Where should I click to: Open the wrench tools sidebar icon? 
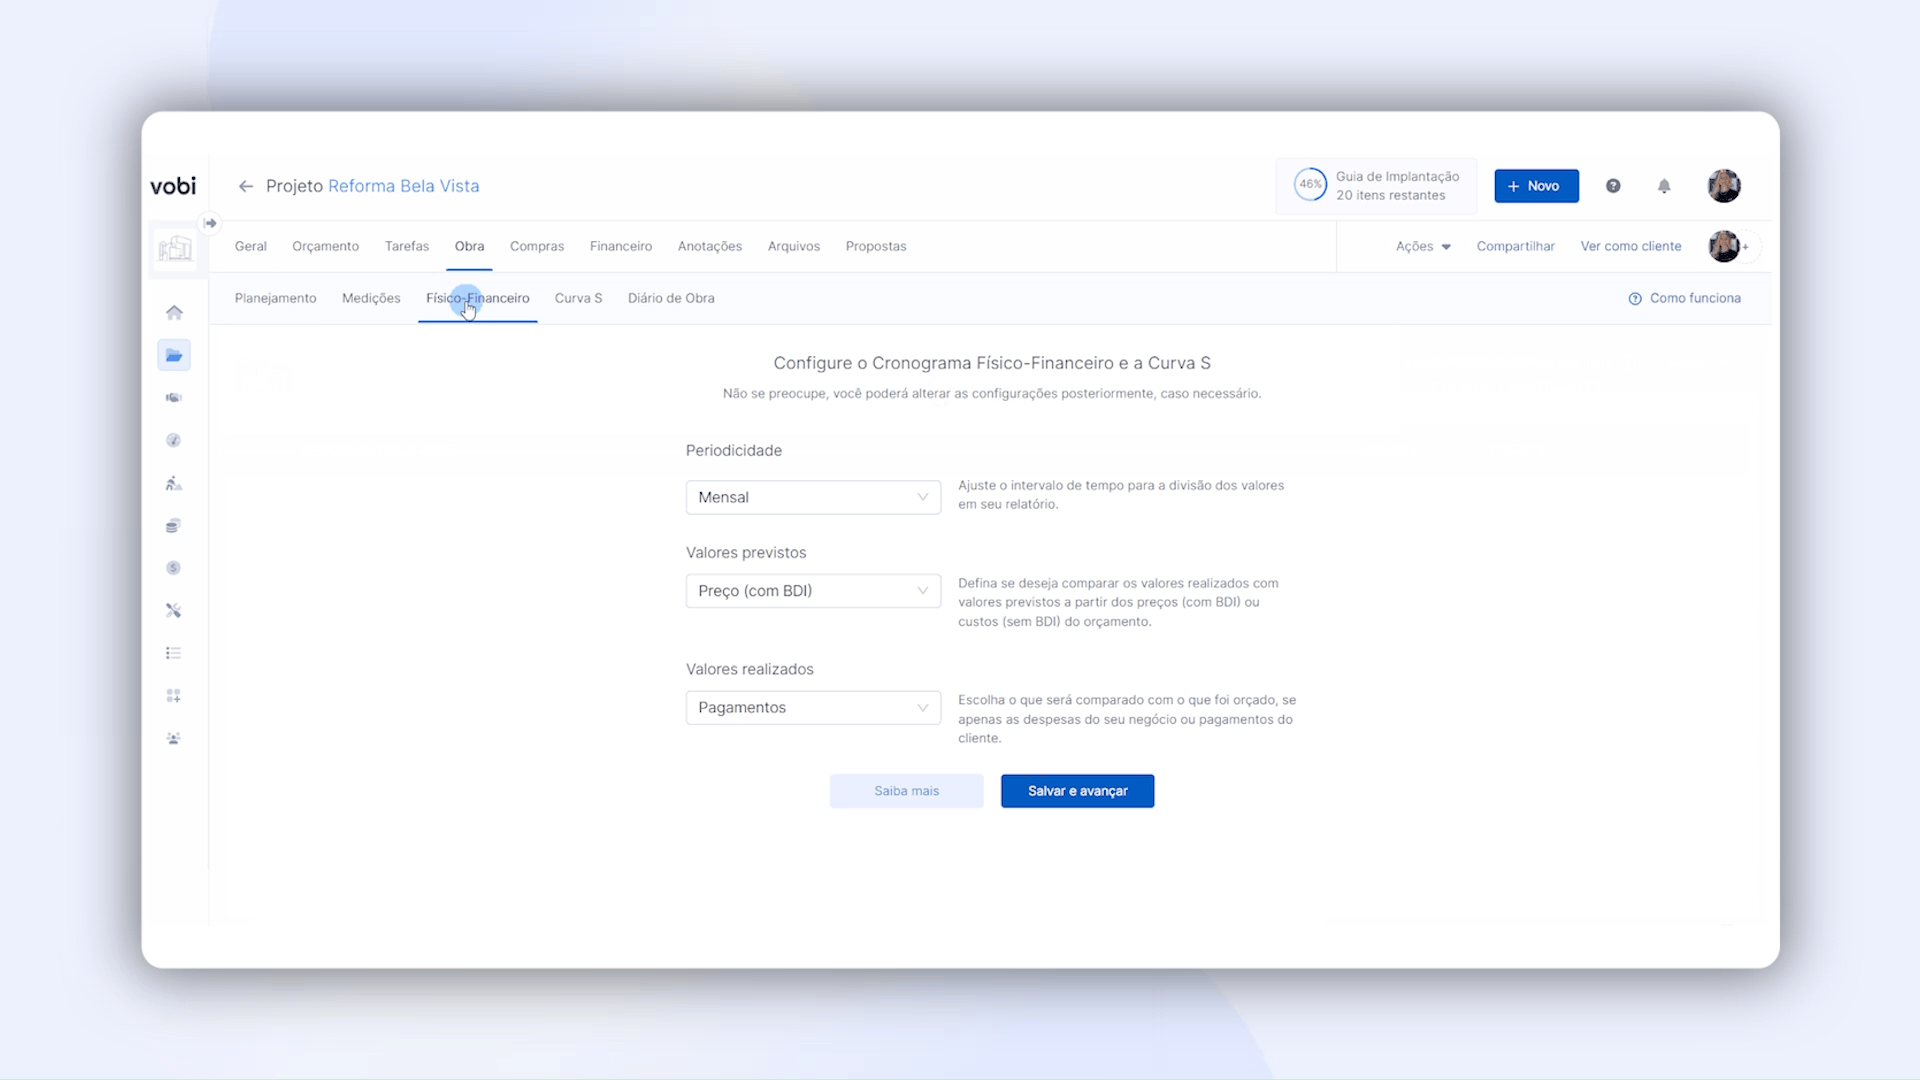click(174, 611)
